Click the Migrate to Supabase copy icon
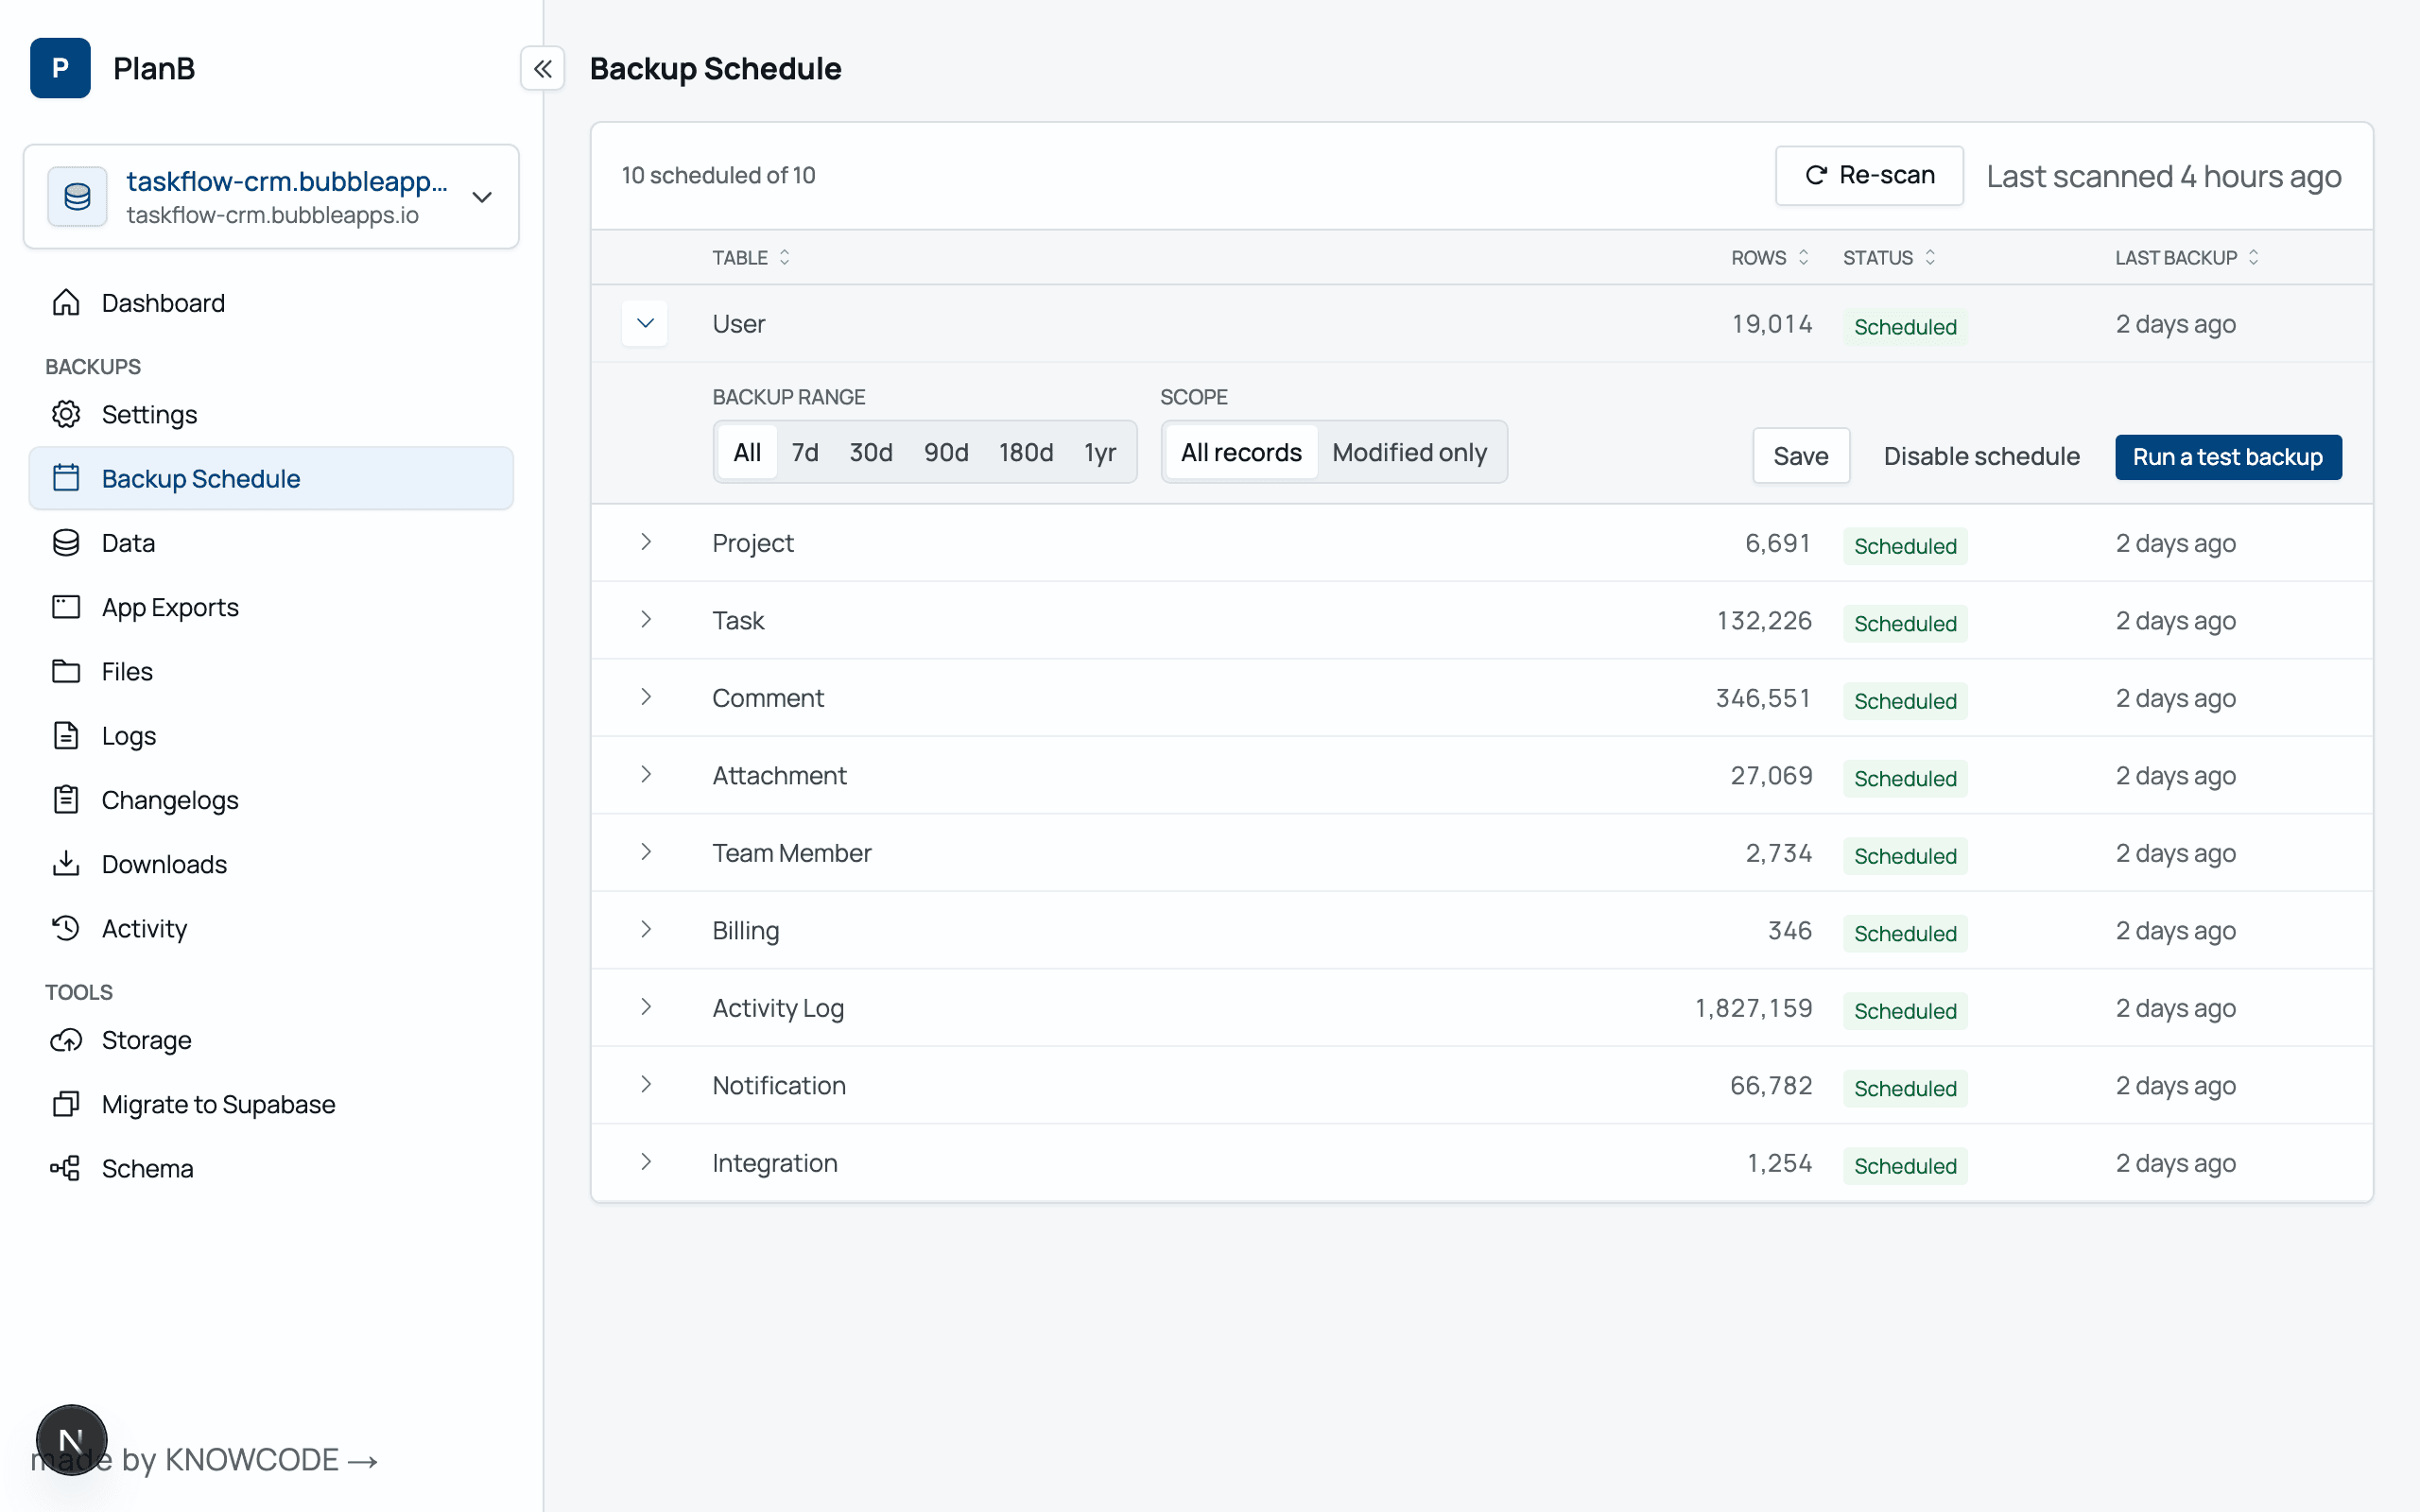The width and height of the screenshot is (2420, 1512). (x=66, y=1104)
